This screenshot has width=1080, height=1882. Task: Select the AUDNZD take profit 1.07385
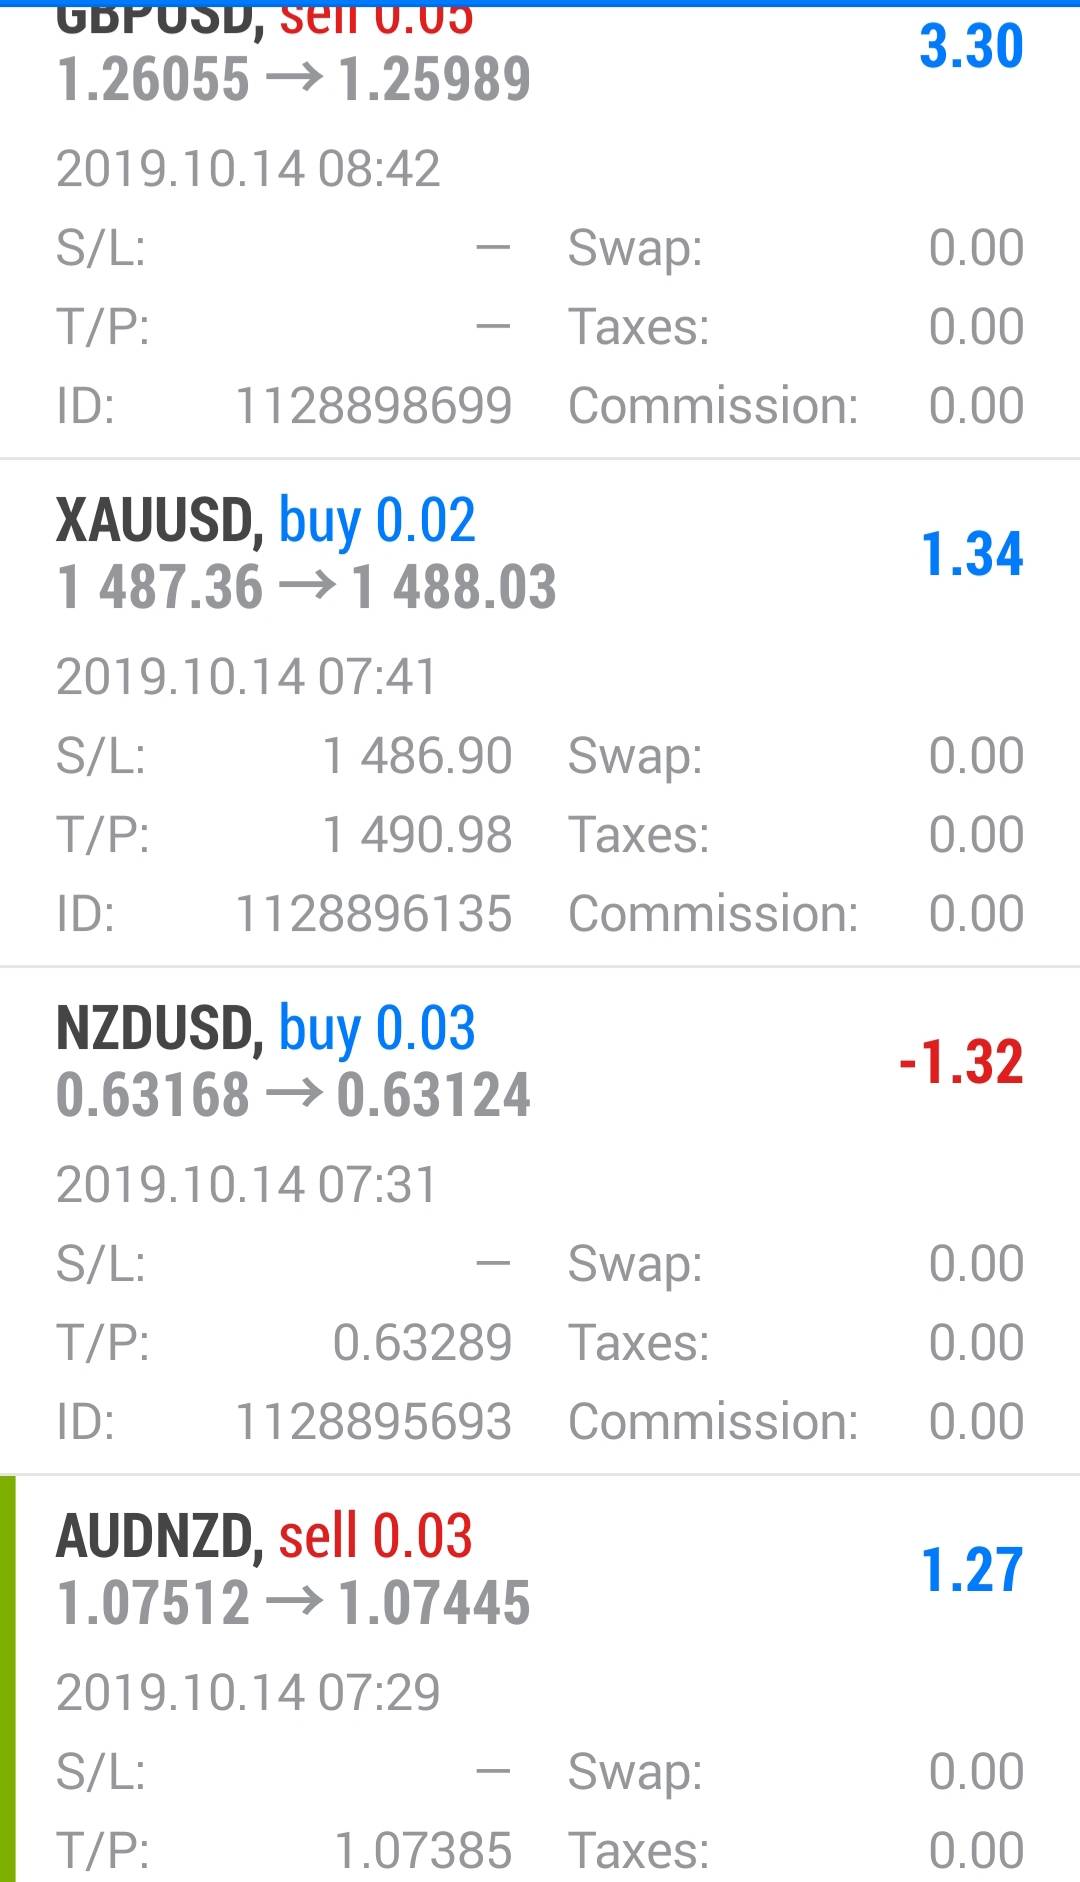(422, 1851)
